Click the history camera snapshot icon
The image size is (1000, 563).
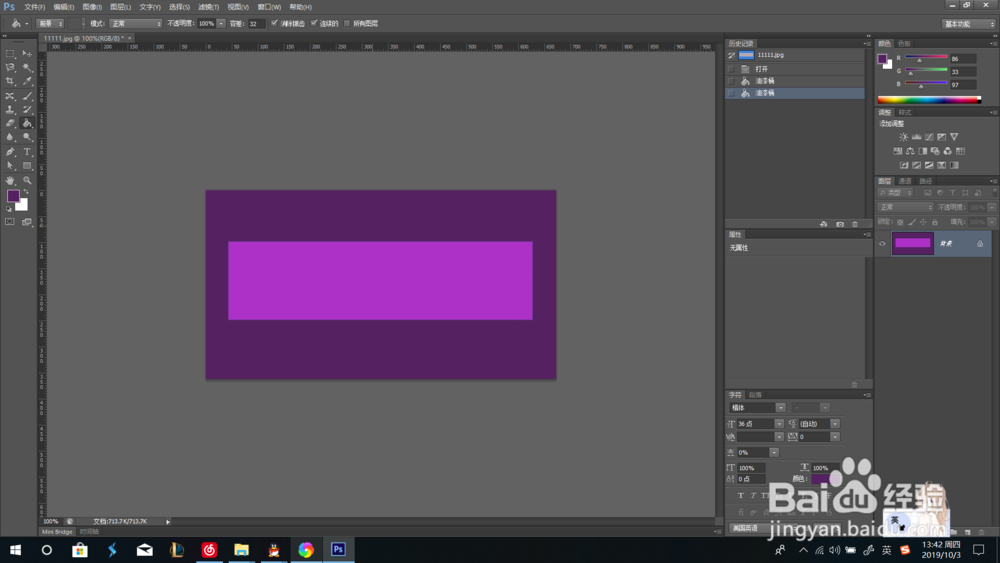840,224
